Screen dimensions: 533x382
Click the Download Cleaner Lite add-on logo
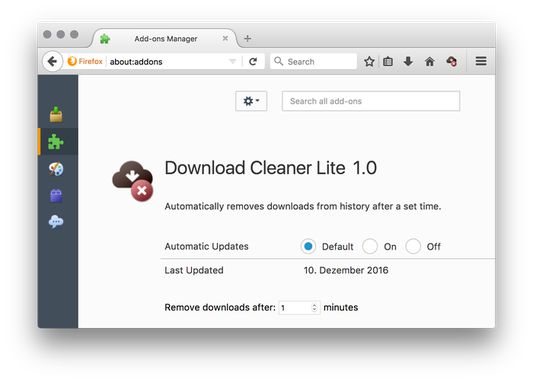133,181
